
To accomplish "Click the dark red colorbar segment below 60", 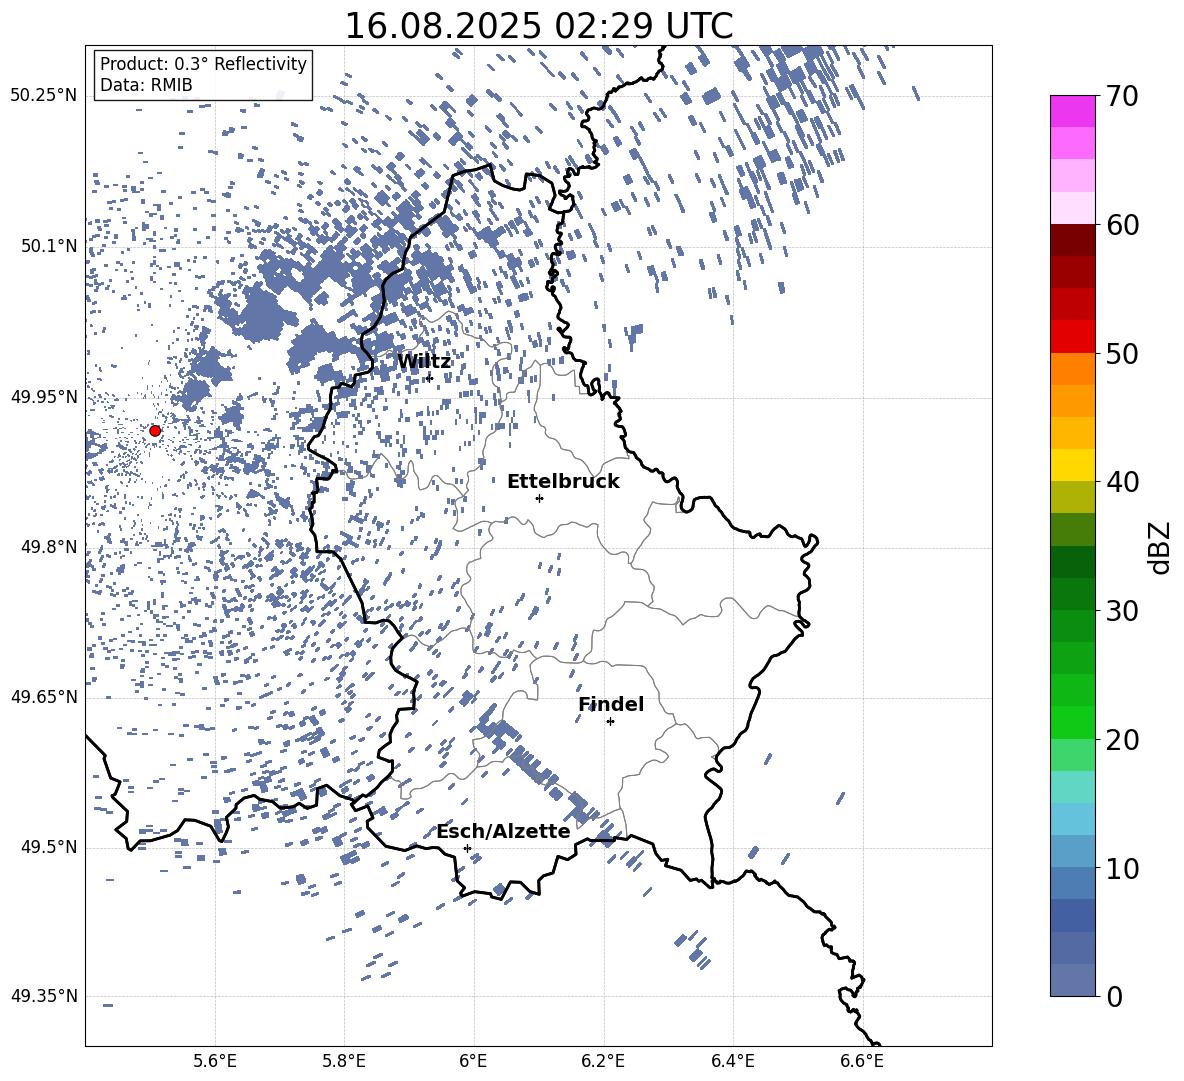I will [1073, 240].
